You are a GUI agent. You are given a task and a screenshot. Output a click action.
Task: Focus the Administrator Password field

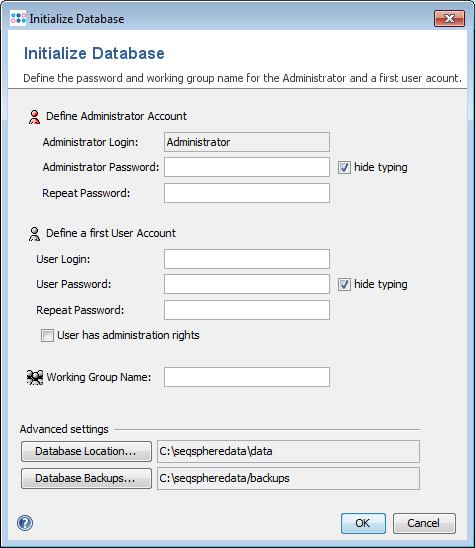247,167
